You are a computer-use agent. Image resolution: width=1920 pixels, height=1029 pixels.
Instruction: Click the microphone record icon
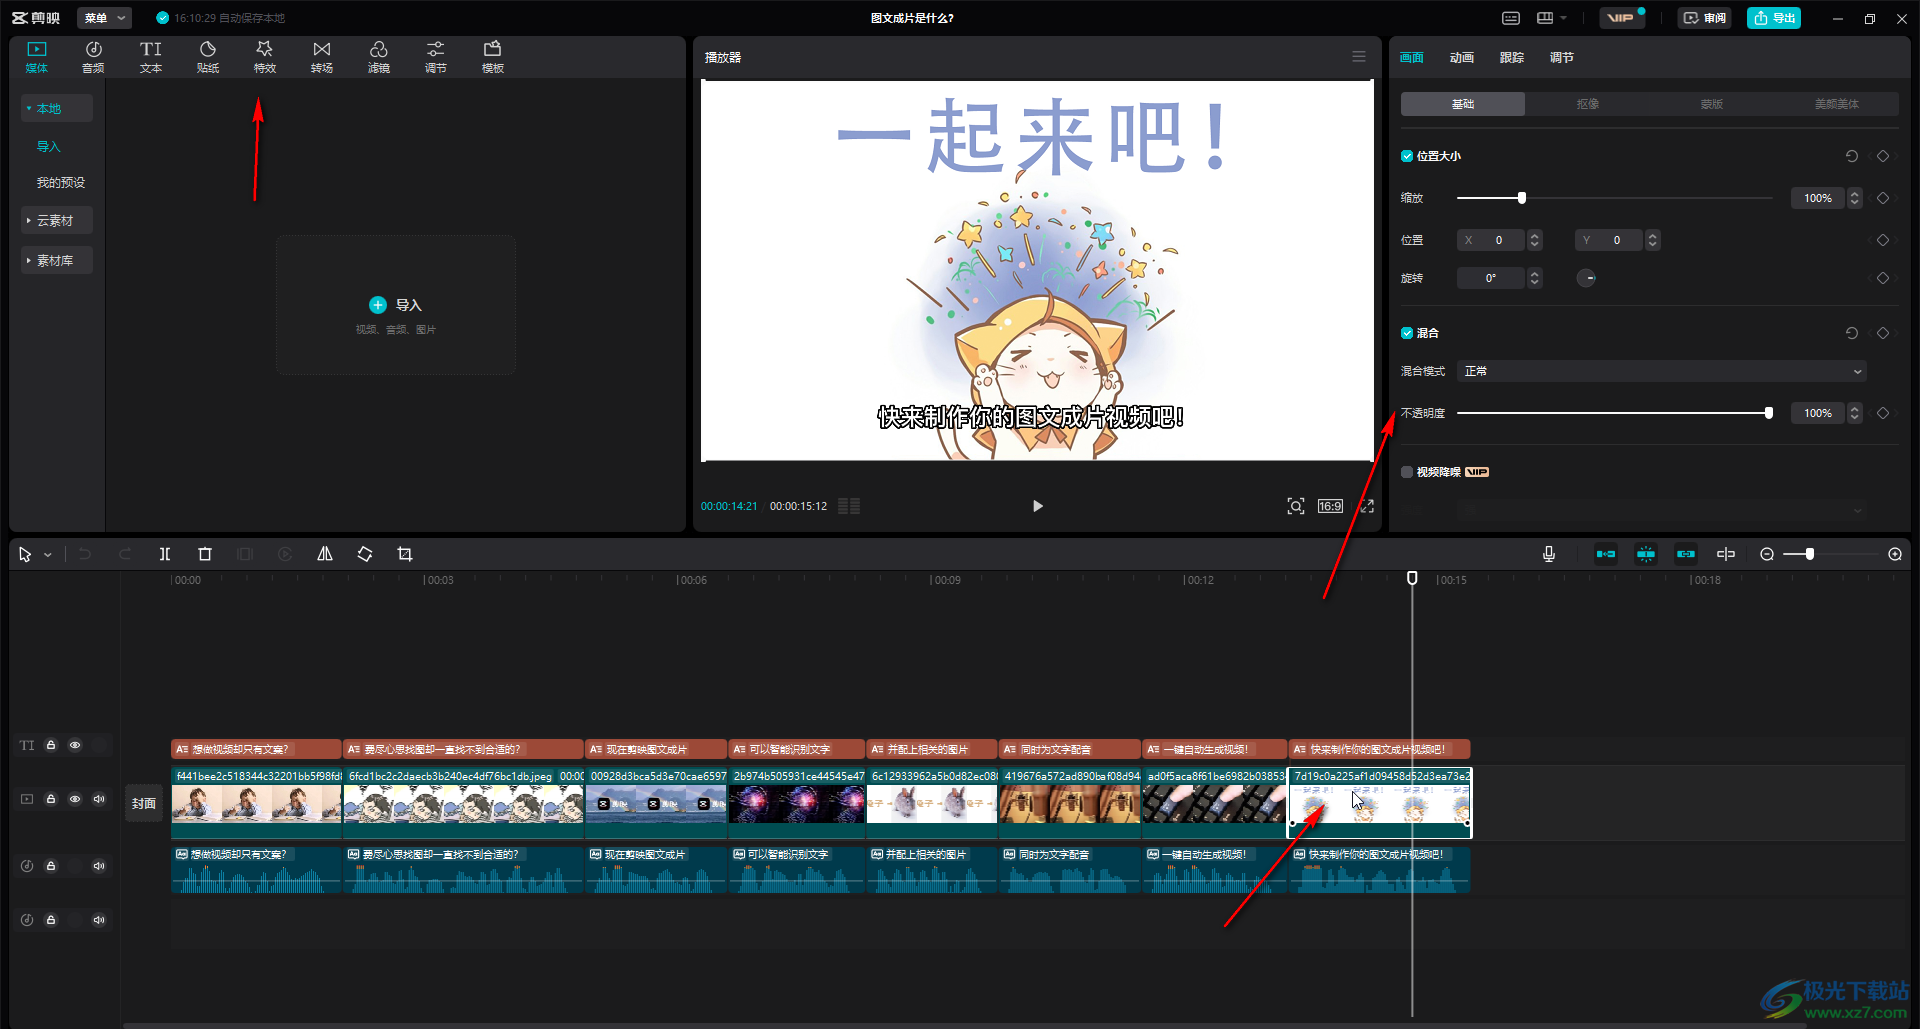1549,554
